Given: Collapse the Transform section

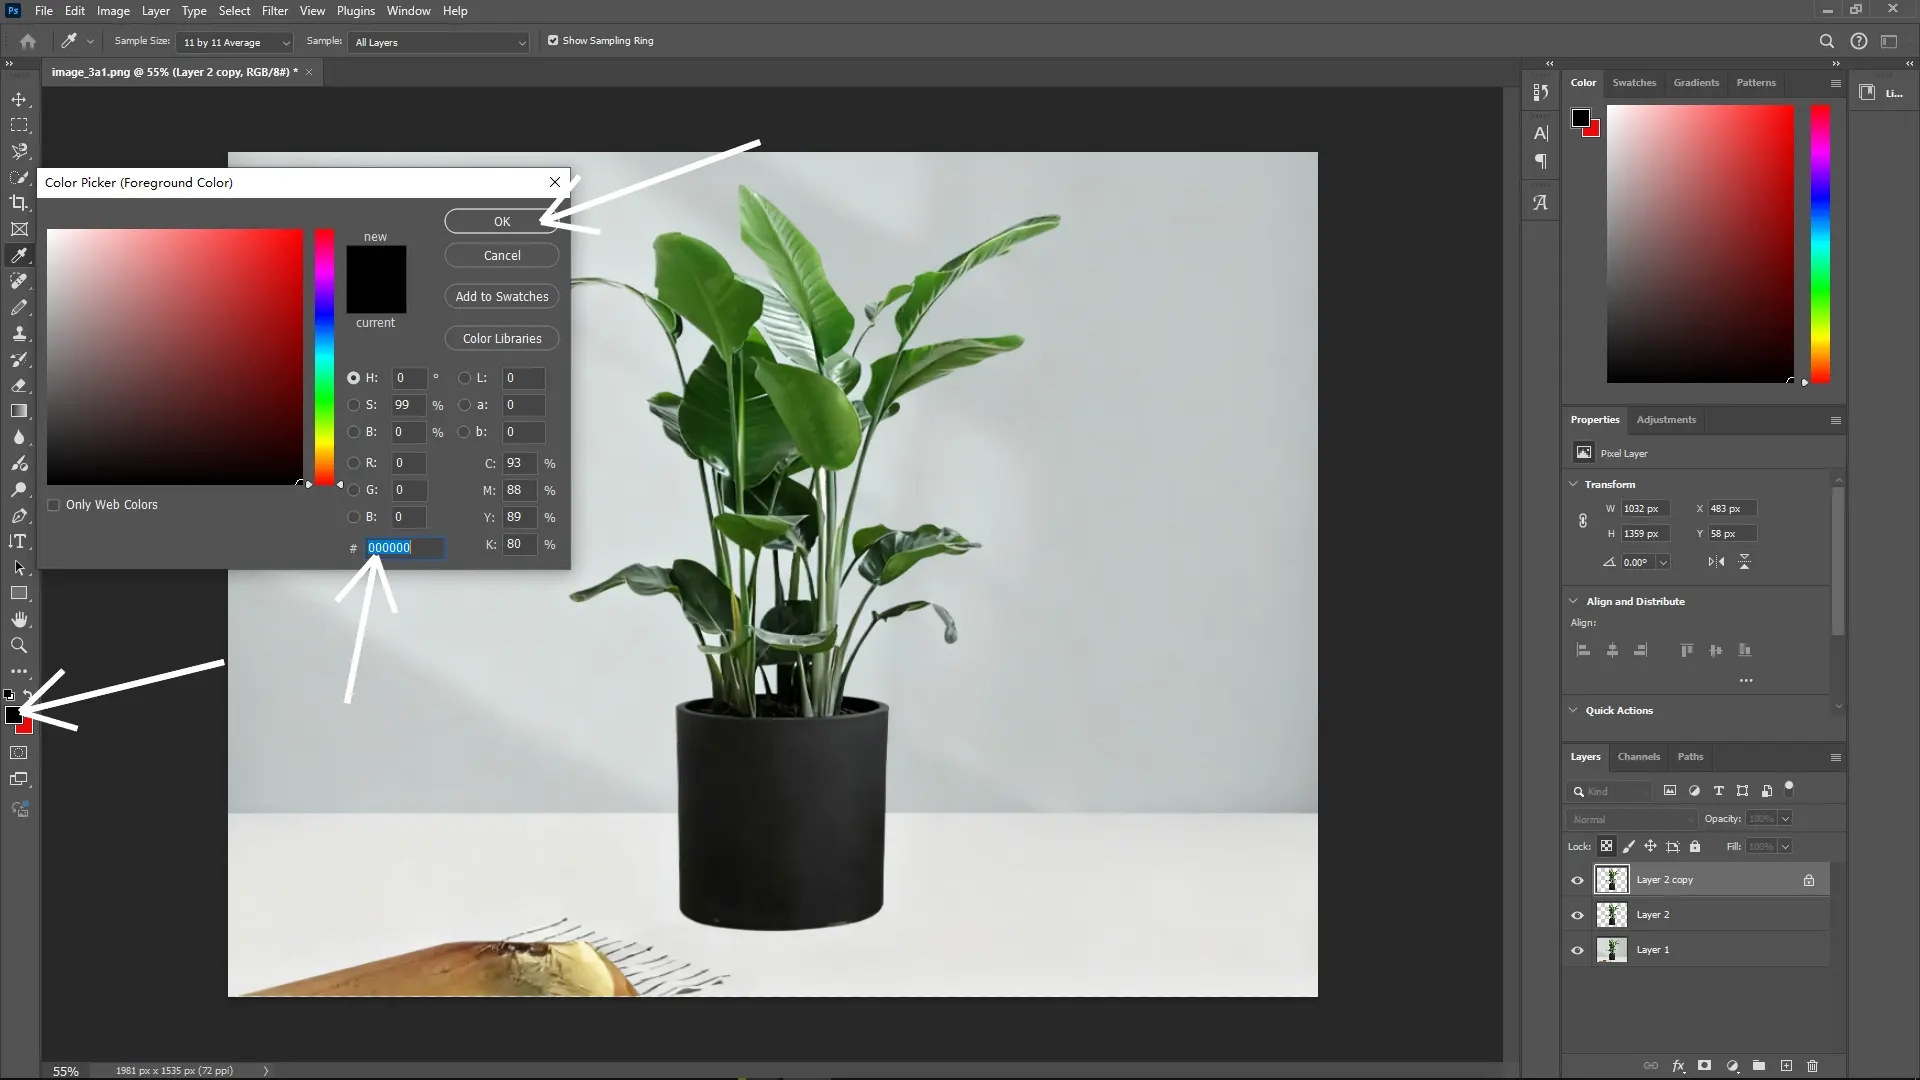Looking at the screenshot, I should [1574, 484].
